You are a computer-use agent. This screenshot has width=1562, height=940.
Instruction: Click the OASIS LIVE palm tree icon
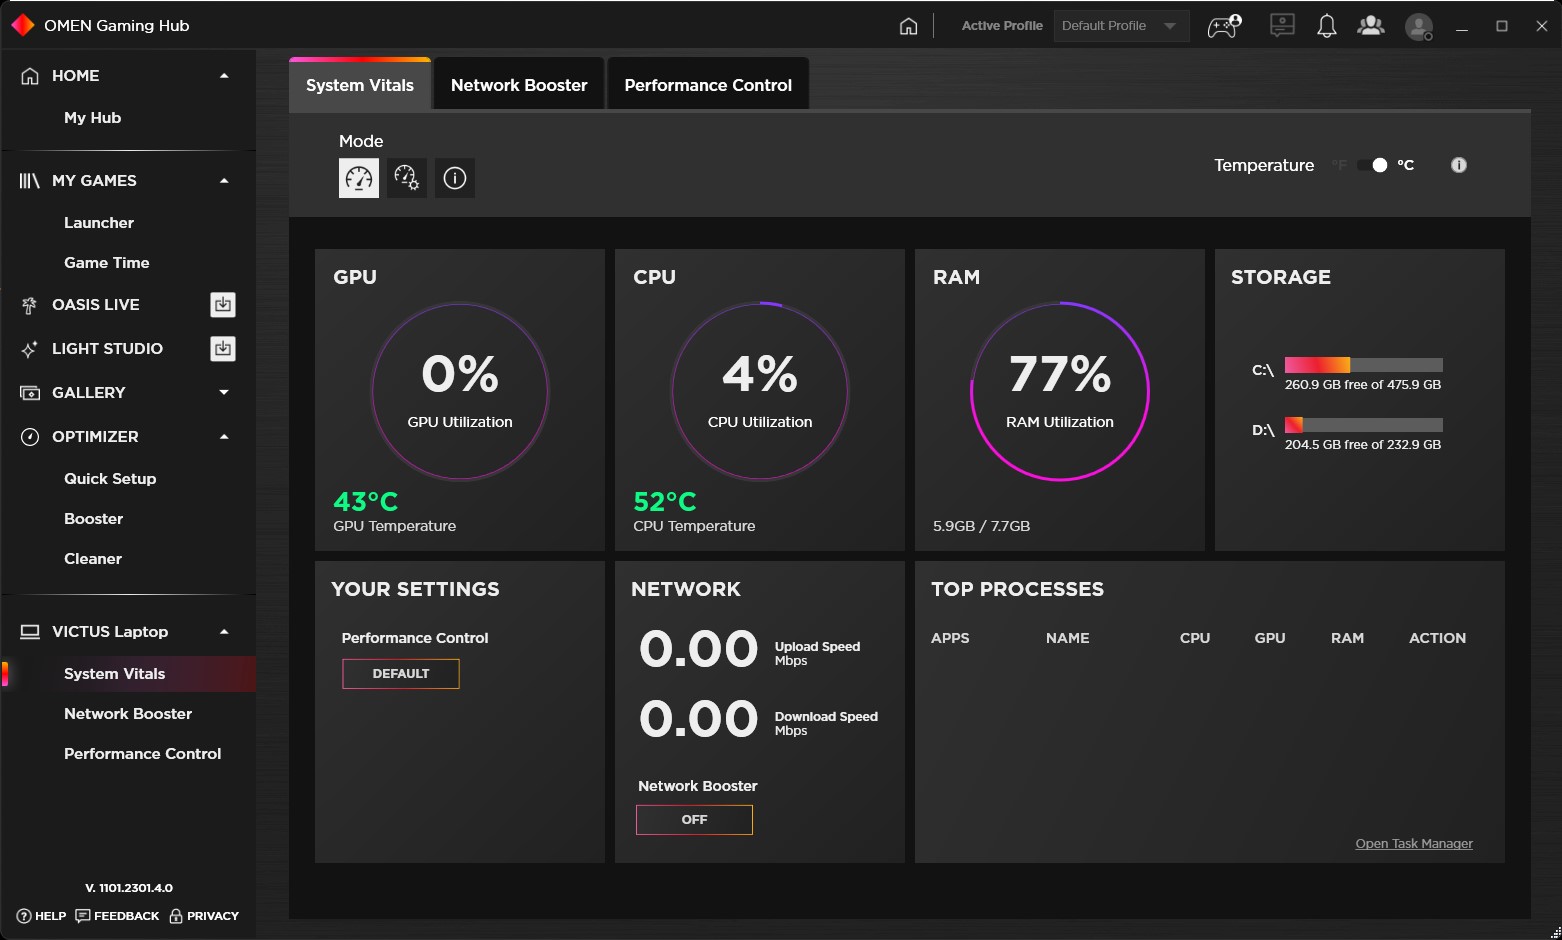click(x=30, y=305)
